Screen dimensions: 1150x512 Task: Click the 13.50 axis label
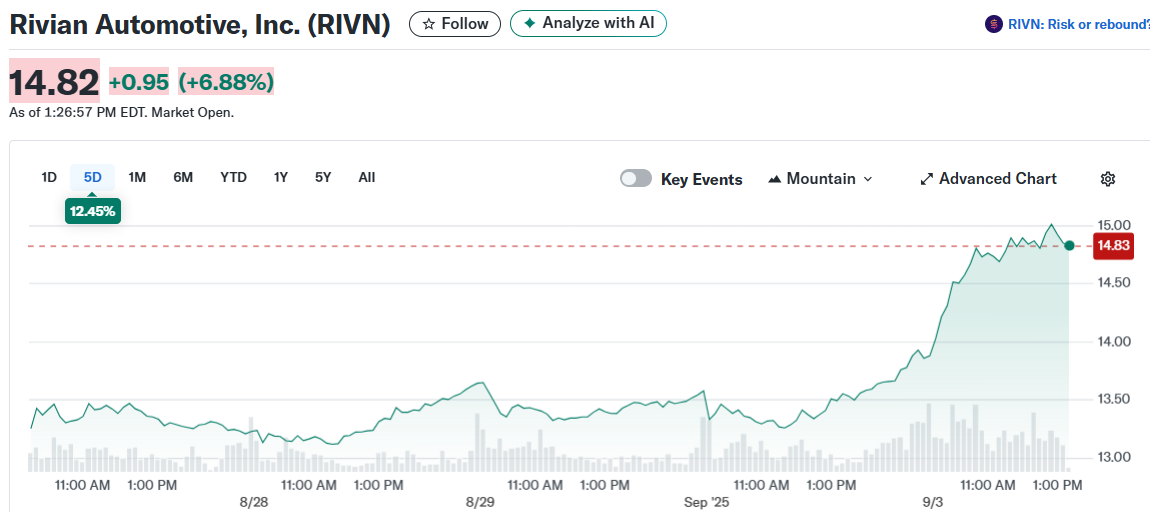[1113, 399]
